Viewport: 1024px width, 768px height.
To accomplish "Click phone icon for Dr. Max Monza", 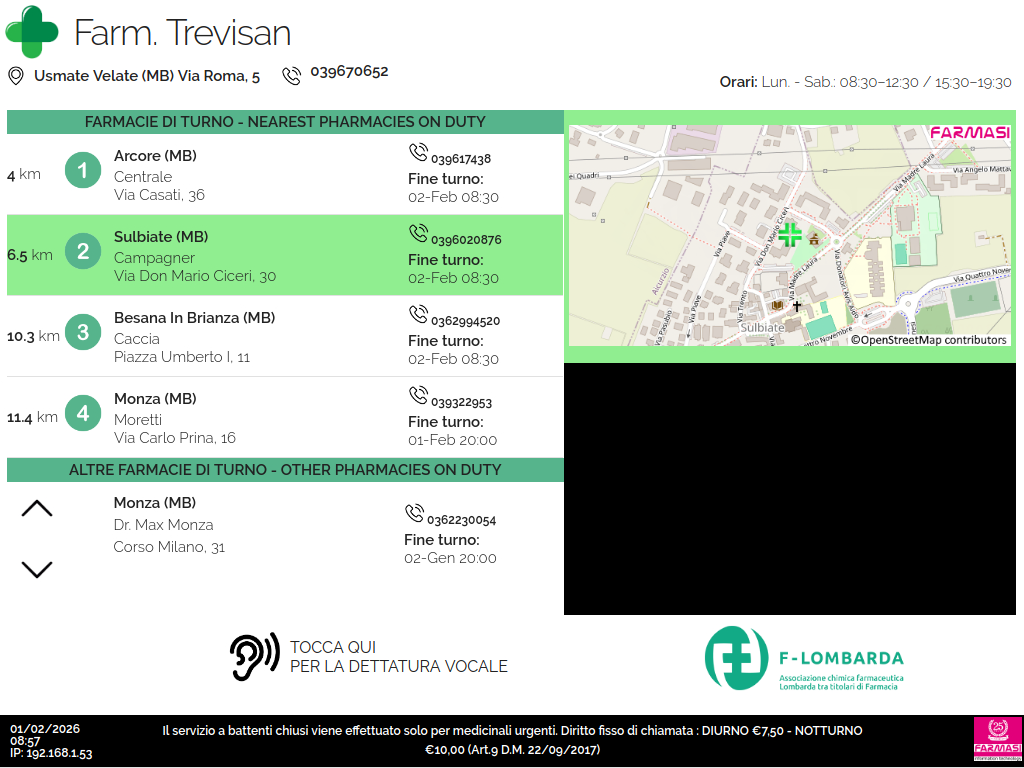I will click(x=414, y=514).
